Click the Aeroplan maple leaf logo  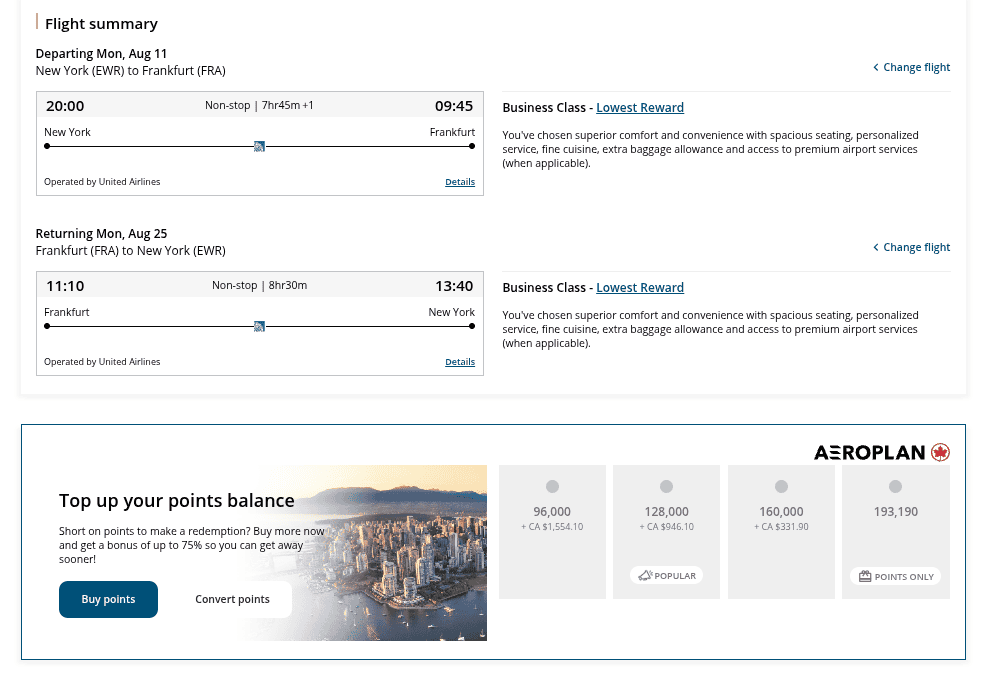click(939, 453)
